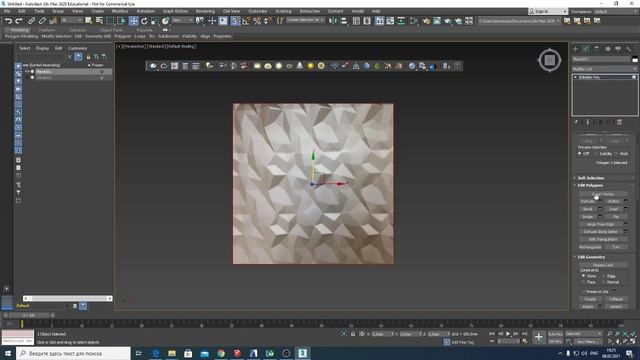The height and width of the screenshot is (360, 640).
Task: Open the Rendering menu
Action: click(x=205, y=11)
